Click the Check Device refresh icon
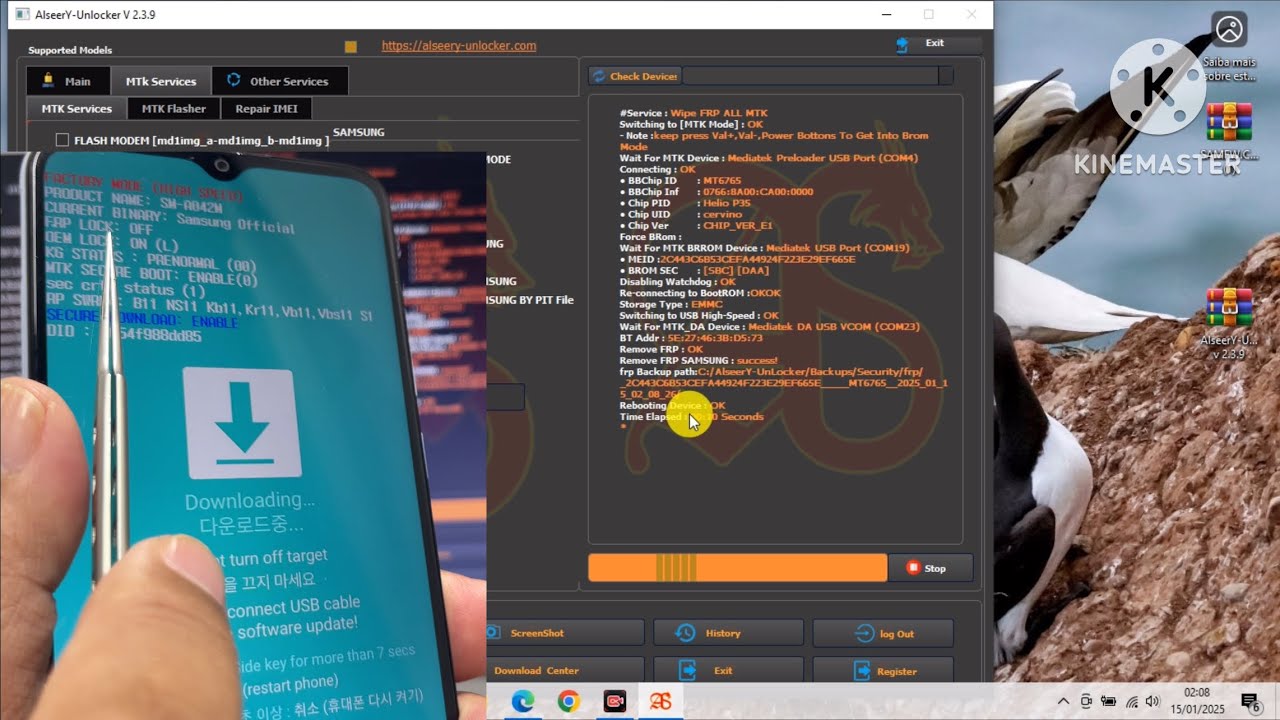Screen dimensions: 1280x720 pos(599,76)
